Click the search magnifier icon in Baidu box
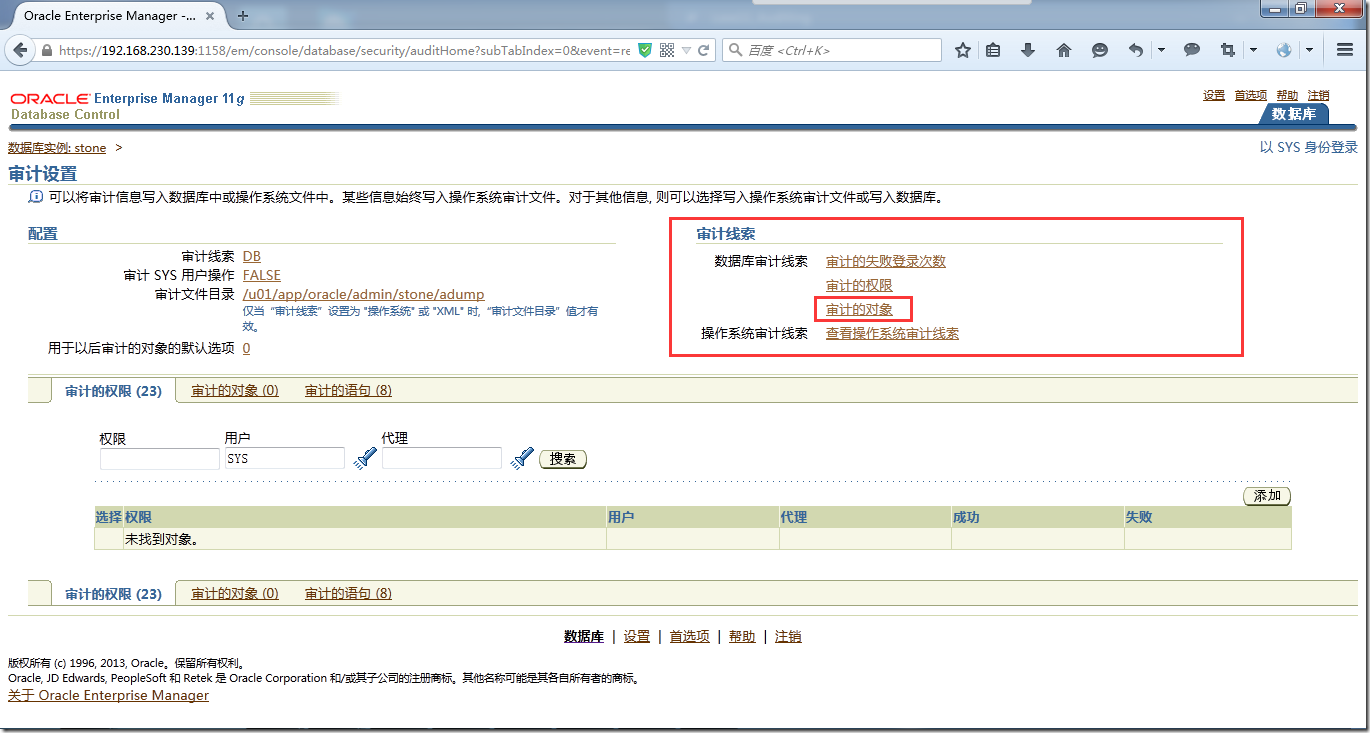 coord(735,50)
